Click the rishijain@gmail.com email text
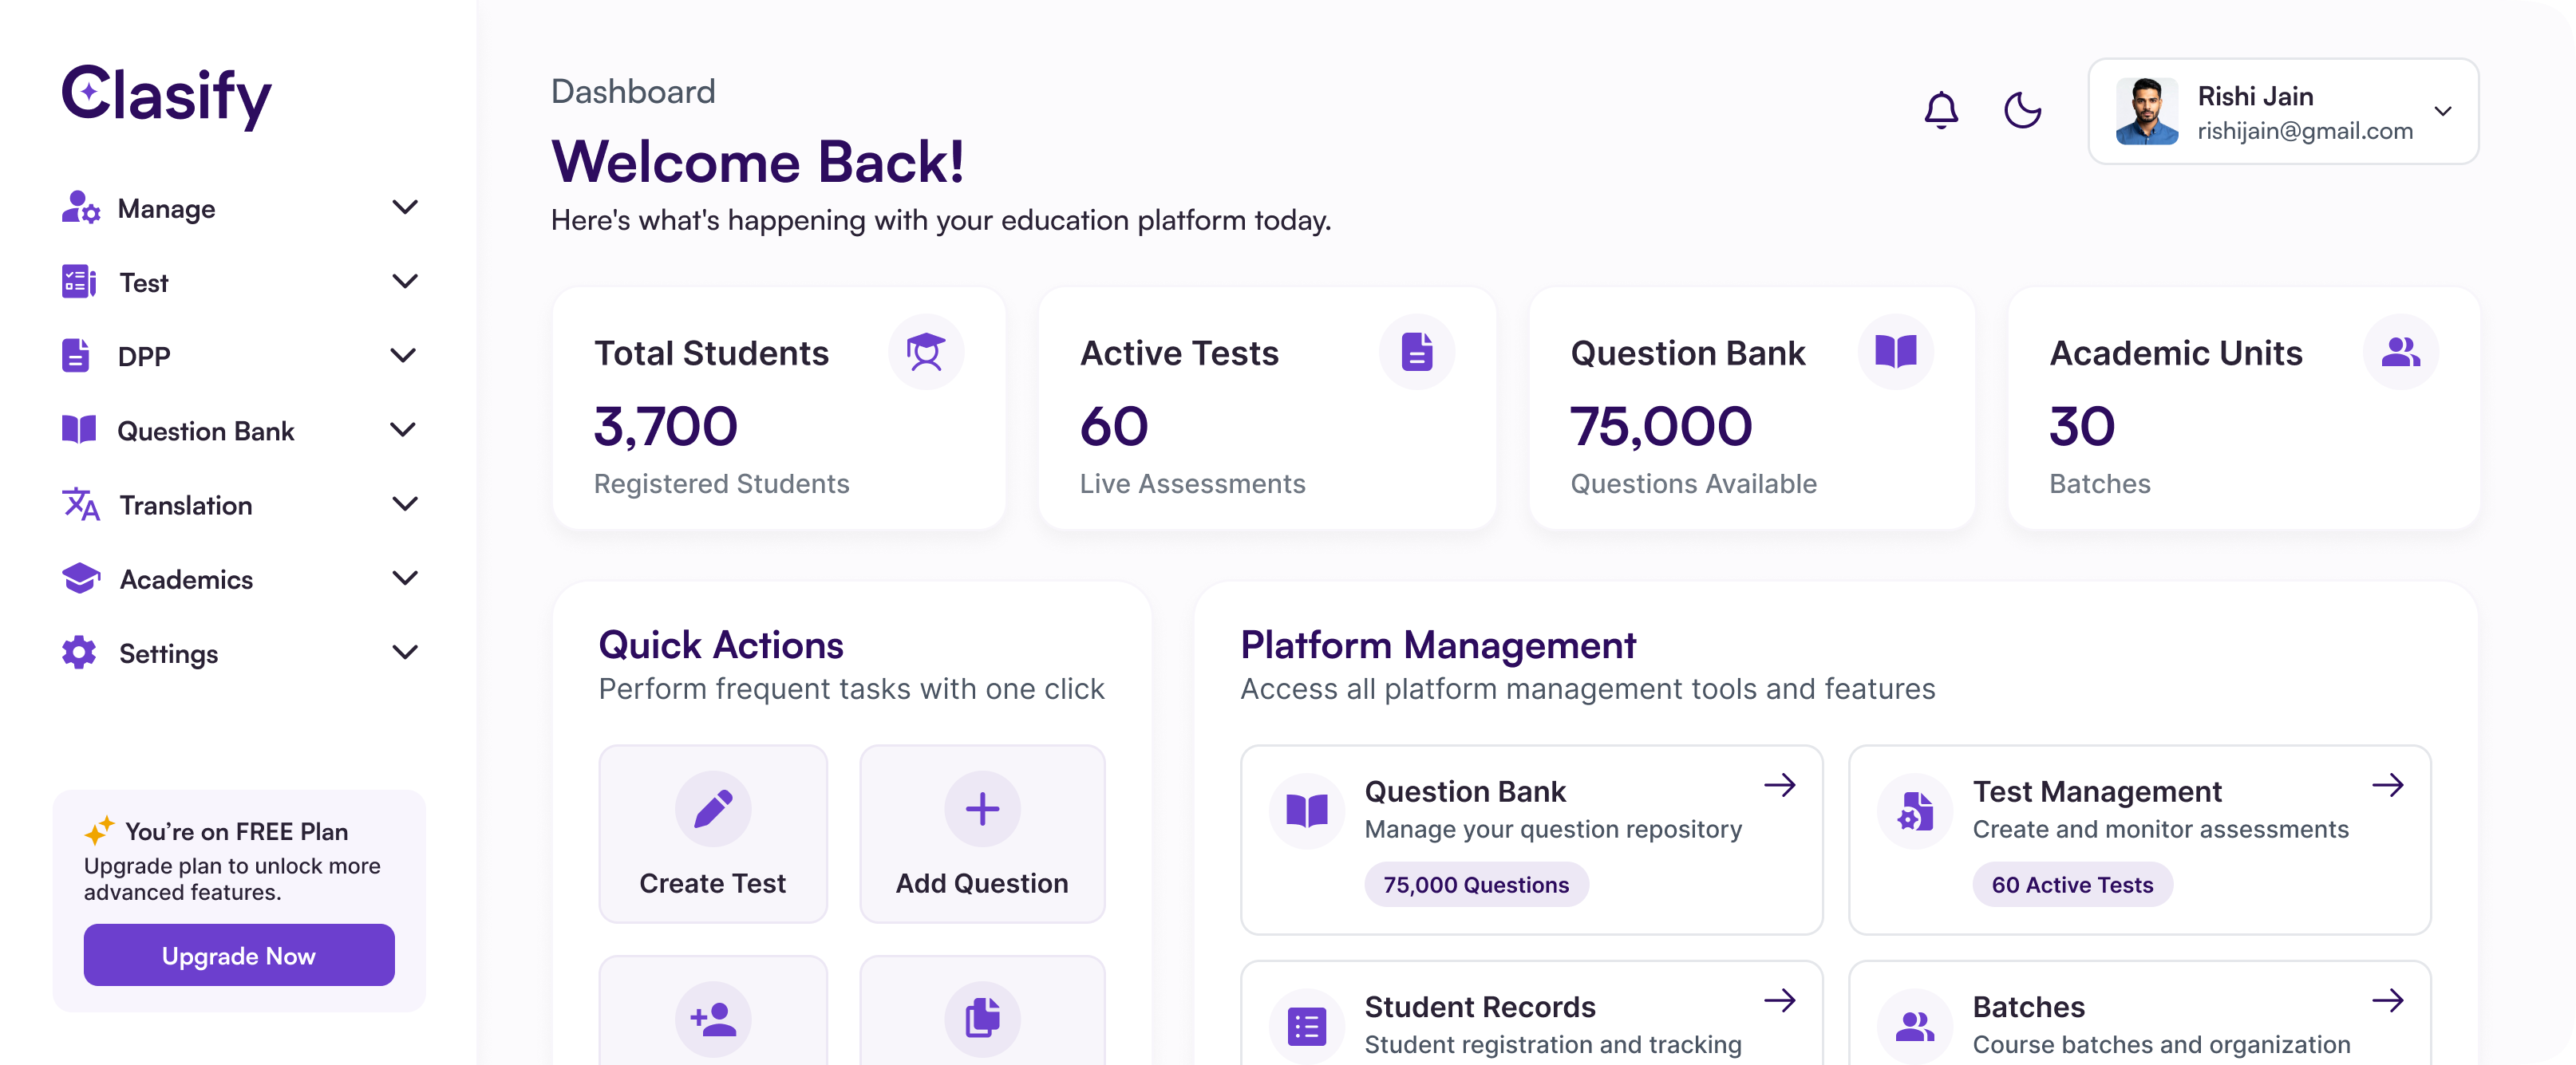Screen dimensions: 2576x1065 coord(2305,131)
